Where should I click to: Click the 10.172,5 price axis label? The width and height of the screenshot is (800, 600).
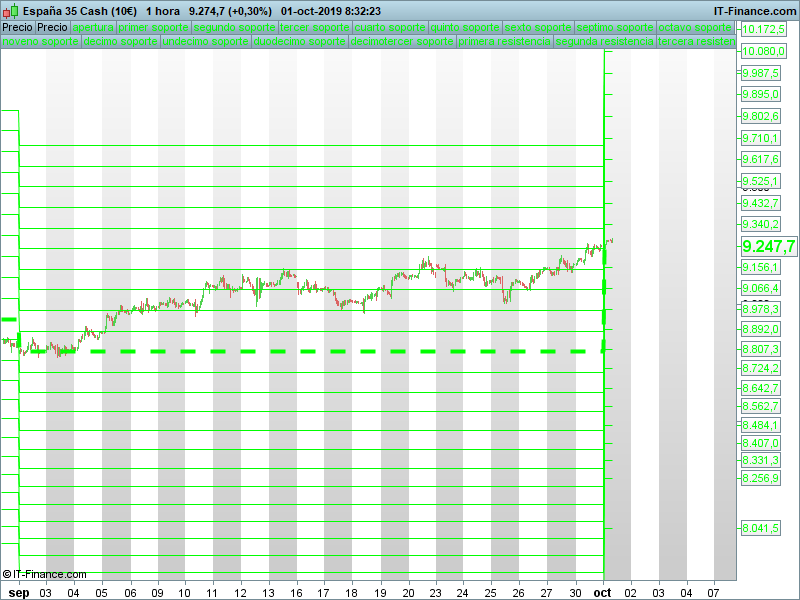(762, 30)
